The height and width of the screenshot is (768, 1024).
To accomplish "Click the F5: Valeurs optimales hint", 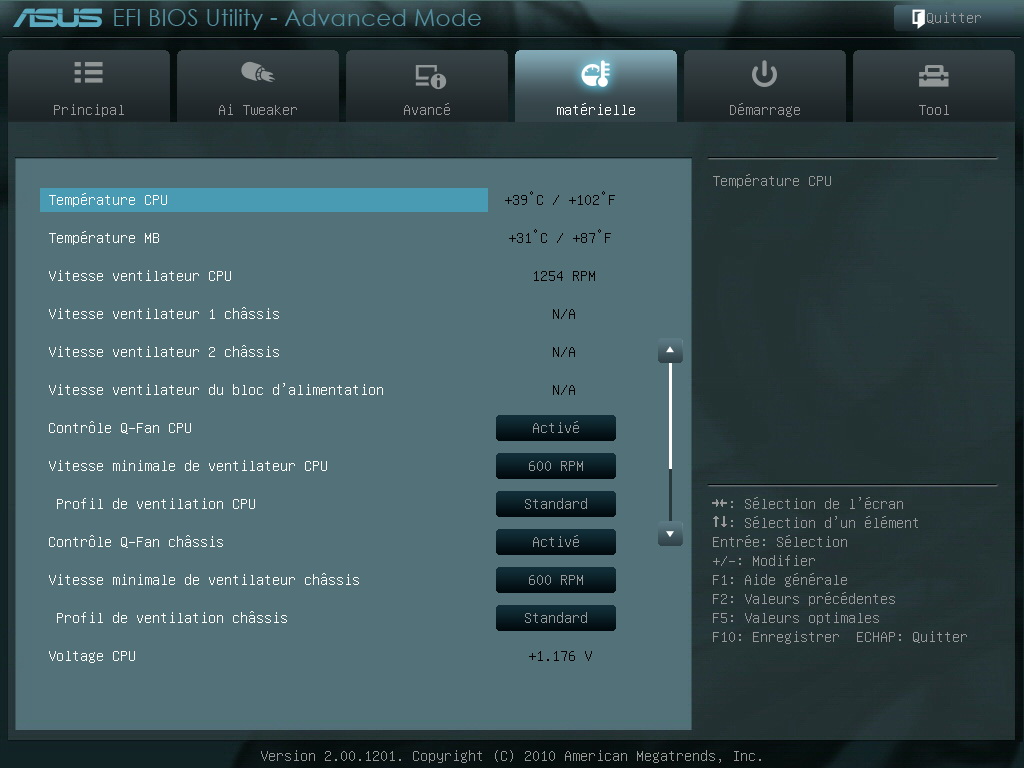I will [x=796, y=618].
